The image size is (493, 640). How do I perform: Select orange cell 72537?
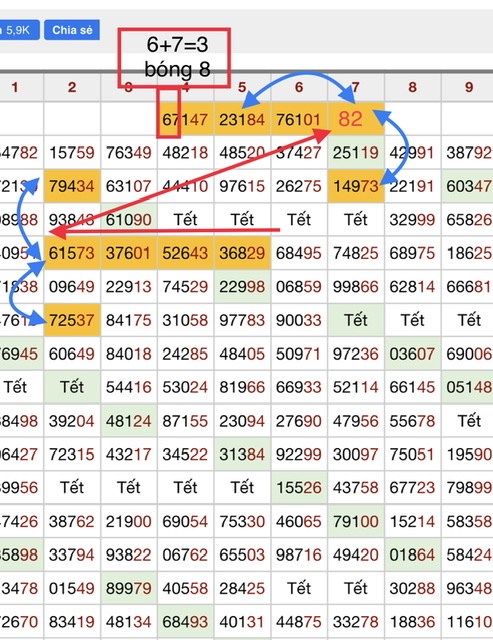72,320
